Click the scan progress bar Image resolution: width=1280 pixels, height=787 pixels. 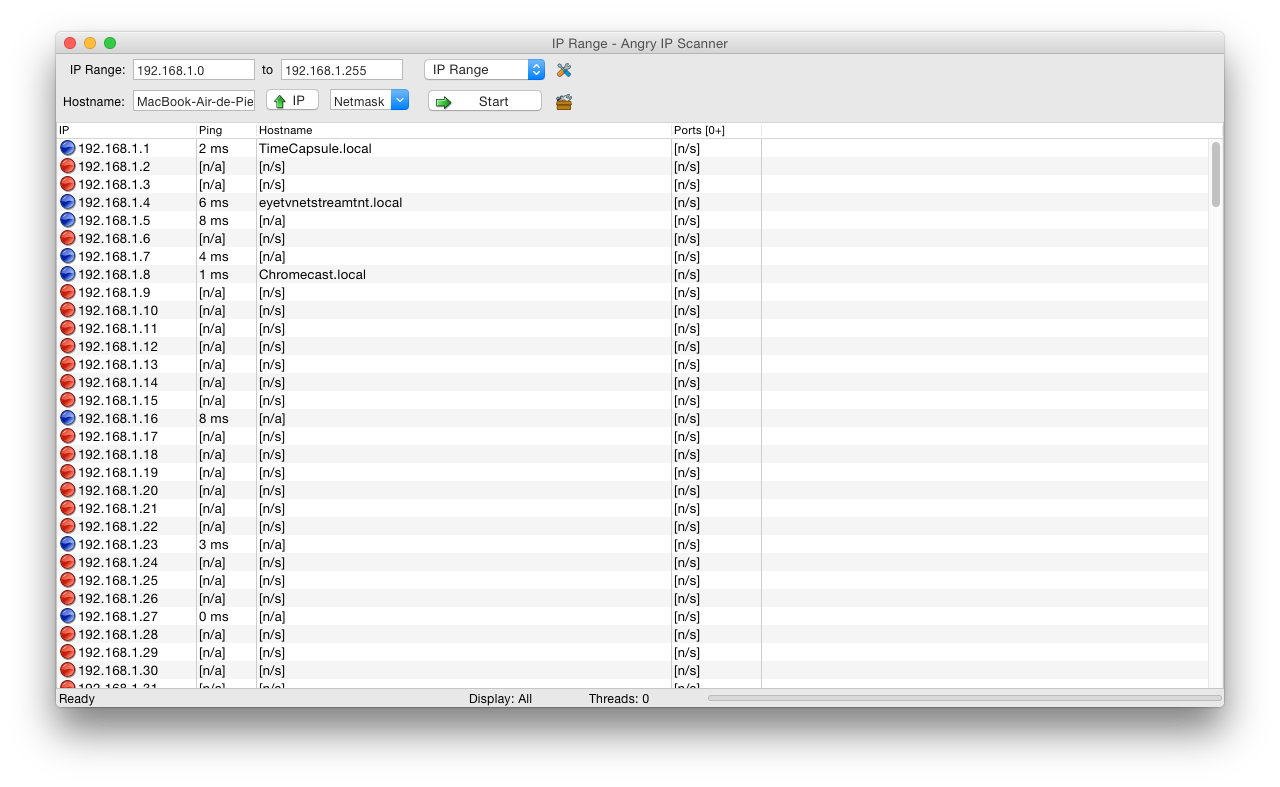965,698
